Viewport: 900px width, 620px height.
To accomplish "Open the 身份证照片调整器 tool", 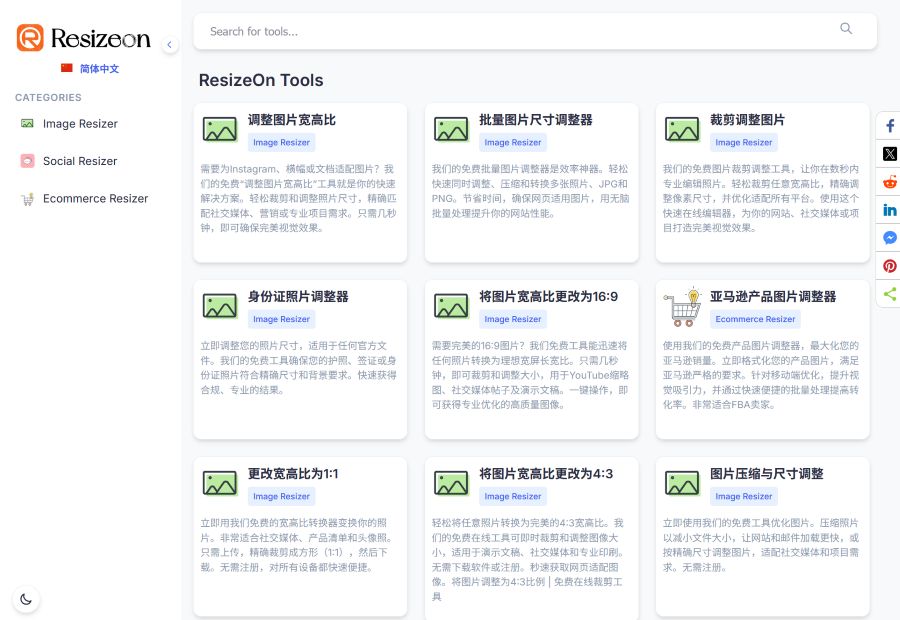I will [298, 297].
